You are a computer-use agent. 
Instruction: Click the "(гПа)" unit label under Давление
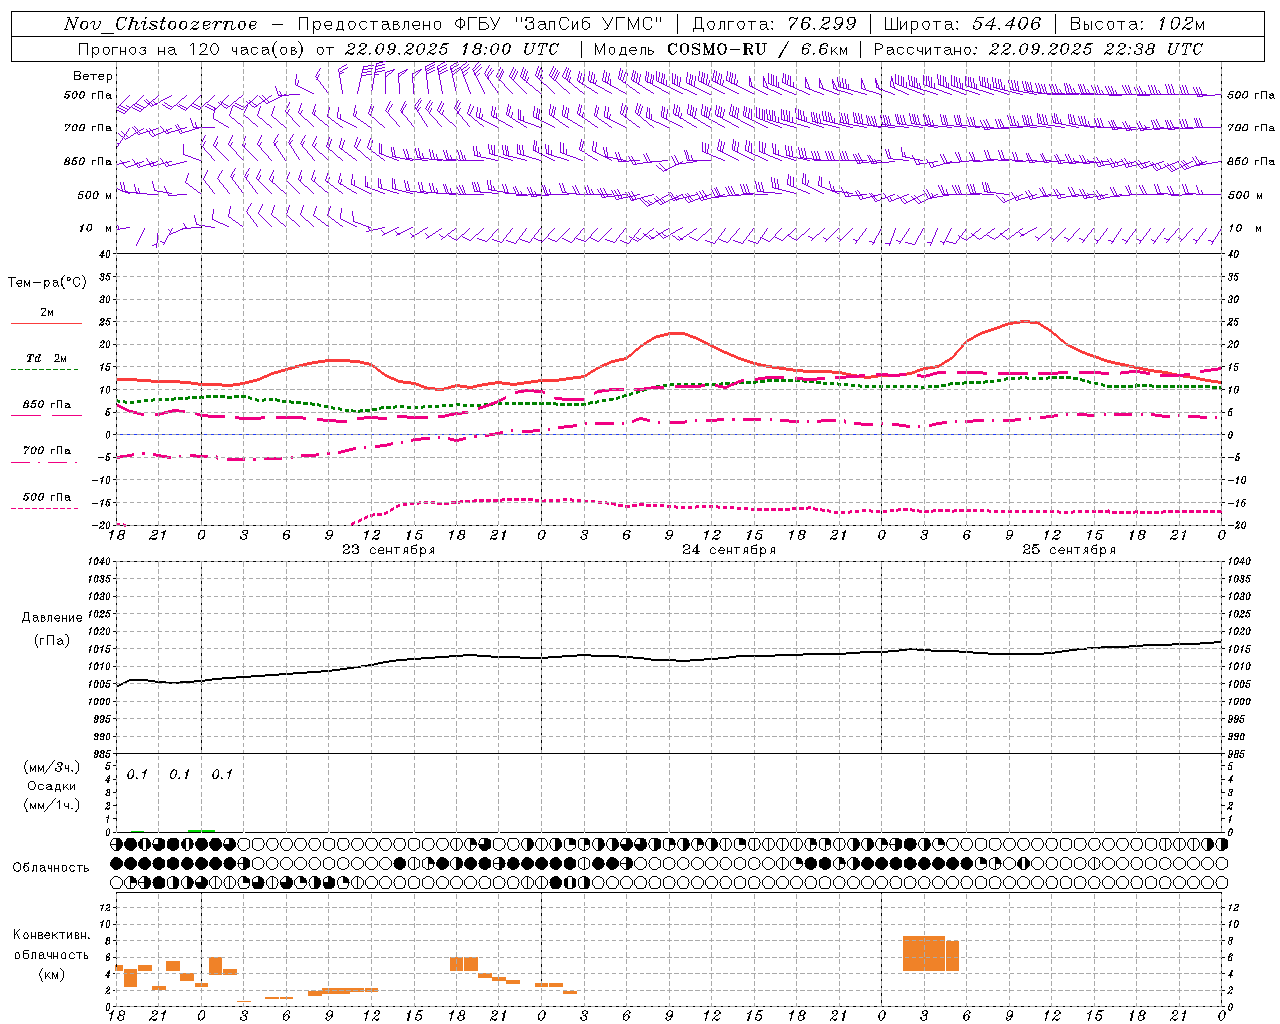click(x=52, y=641)
